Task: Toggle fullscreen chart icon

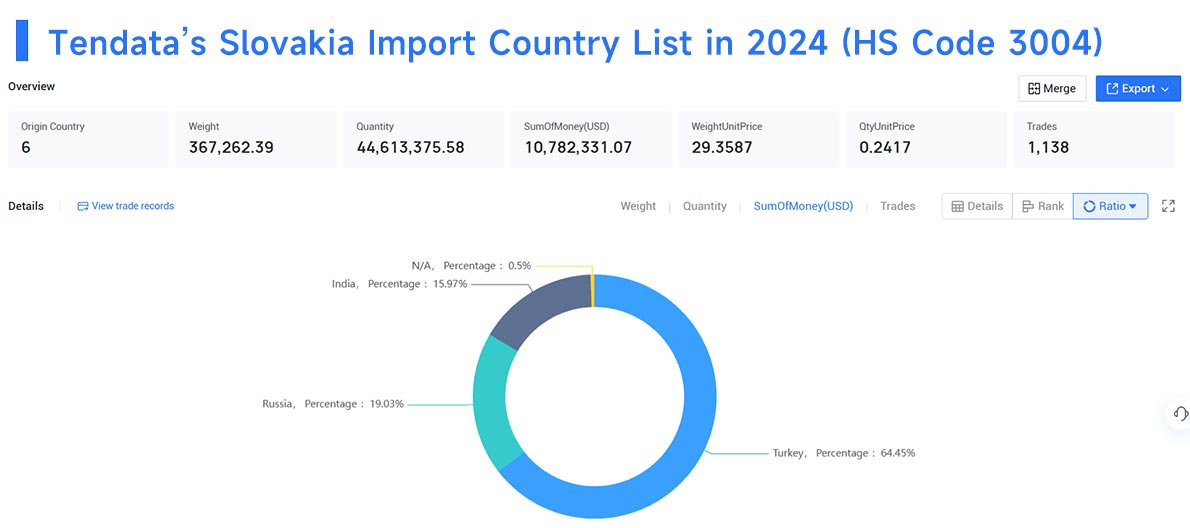Action: [x=1169, y=206]
